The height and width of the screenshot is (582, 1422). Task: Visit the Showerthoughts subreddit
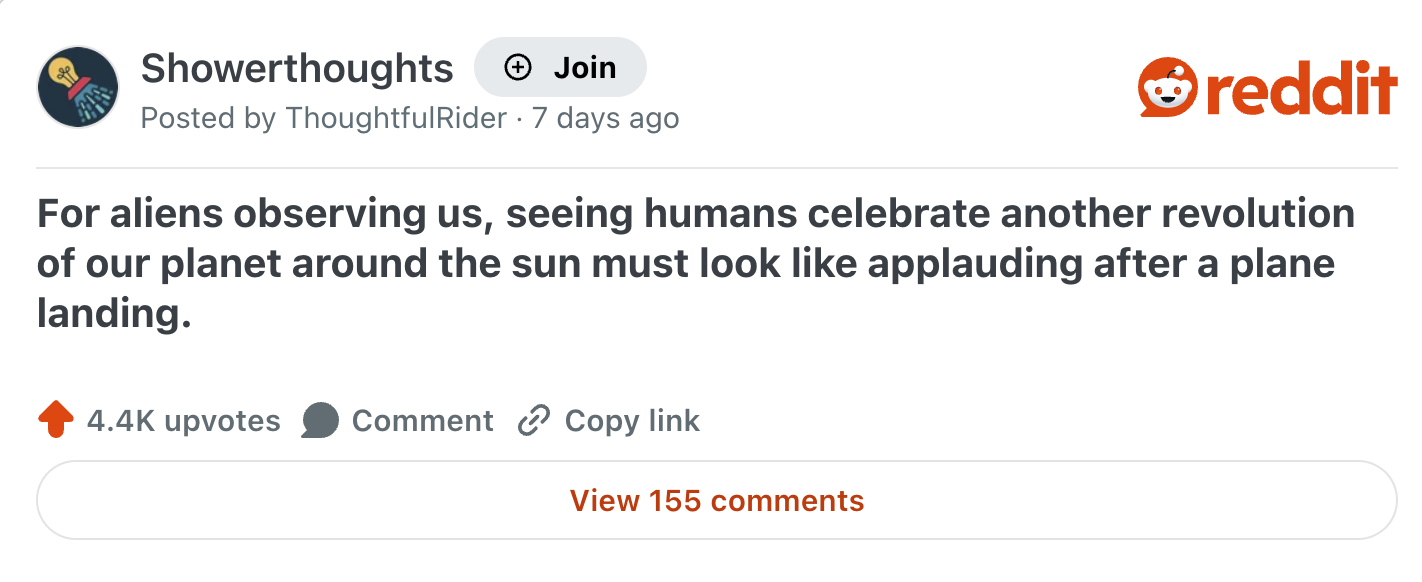pos(297,67)
